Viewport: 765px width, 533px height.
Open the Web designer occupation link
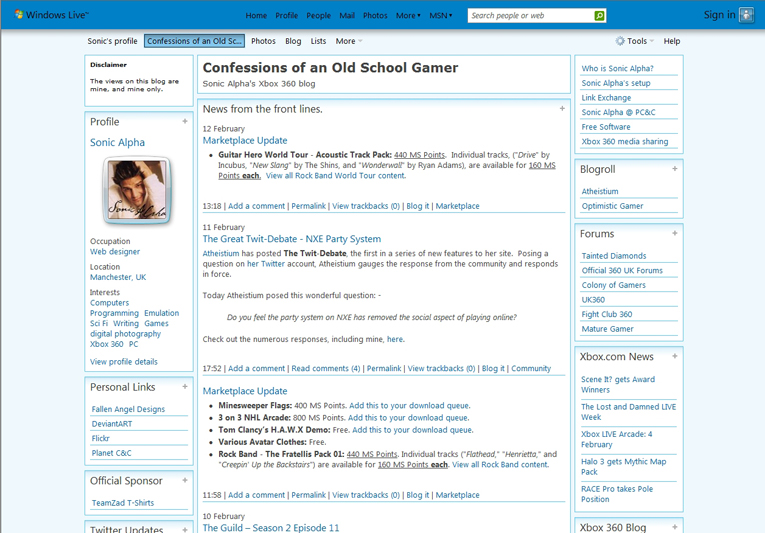coord(115,251)
